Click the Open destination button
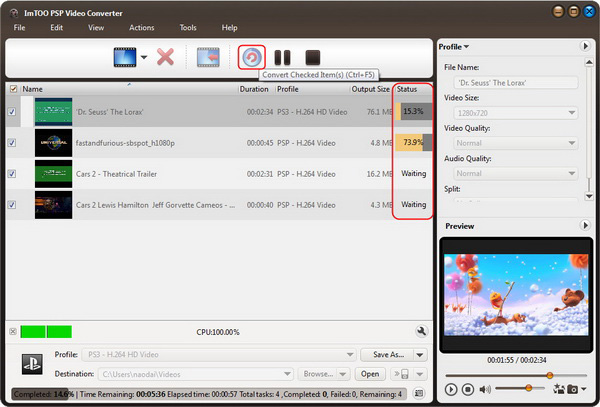This screenshot has height=407, width=600. [370, 374]
